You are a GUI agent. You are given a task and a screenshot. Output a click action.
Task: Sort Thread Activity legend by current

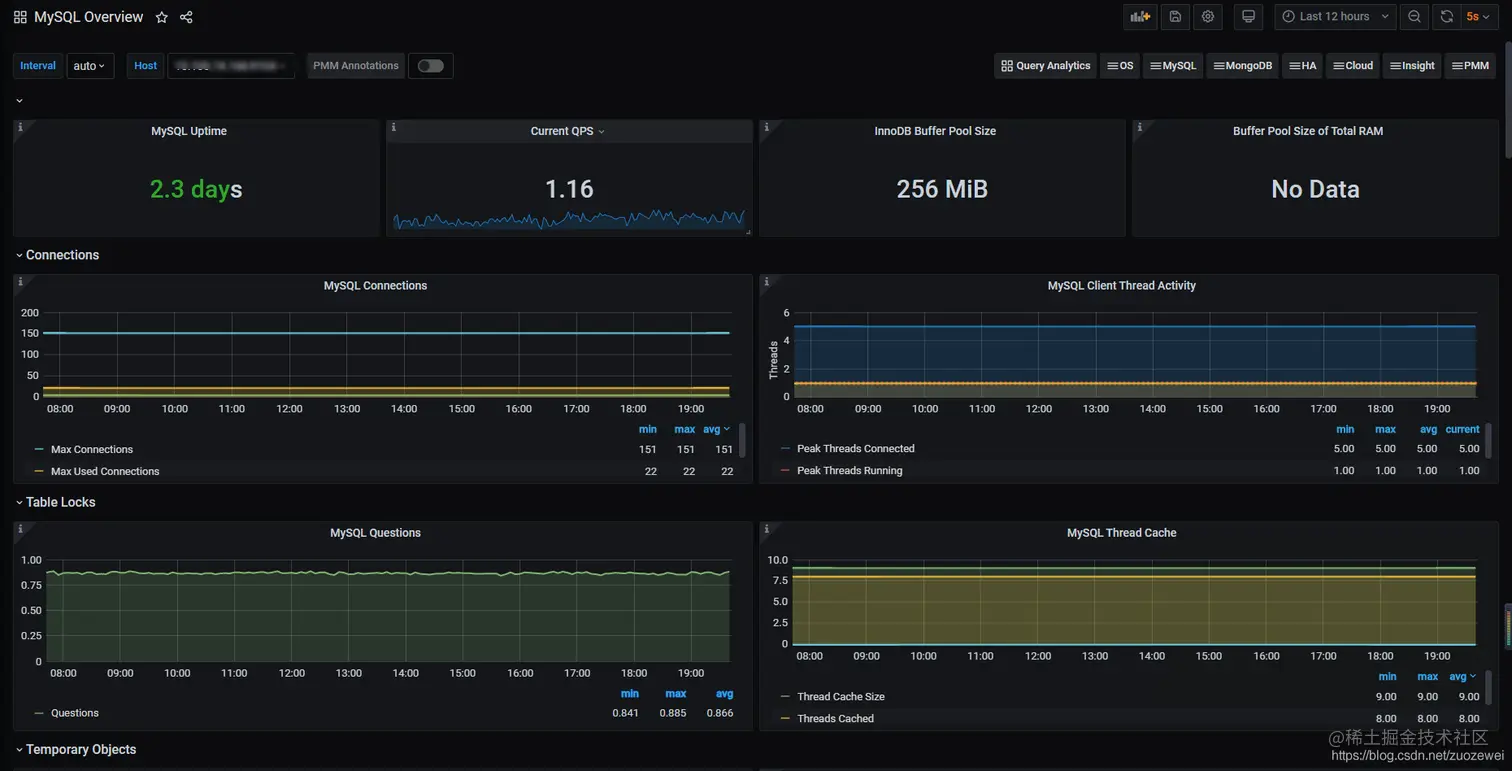(x=1462, y=429)
